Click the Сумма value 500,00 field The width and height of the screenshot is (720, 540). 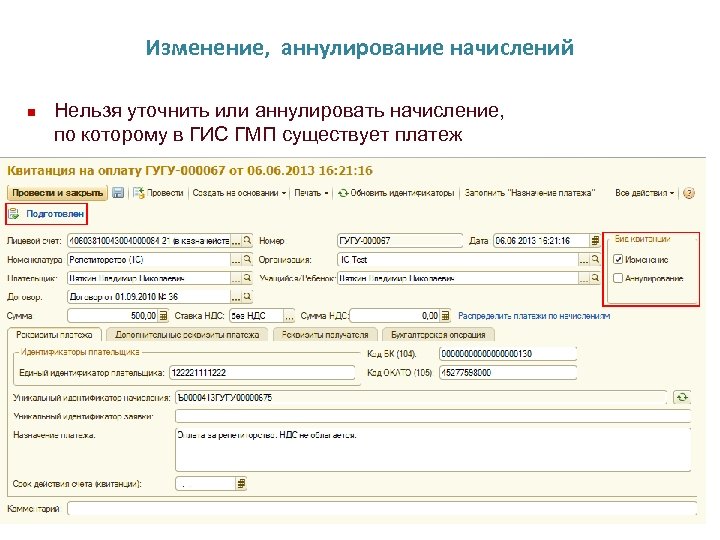[x=112, y=316]
